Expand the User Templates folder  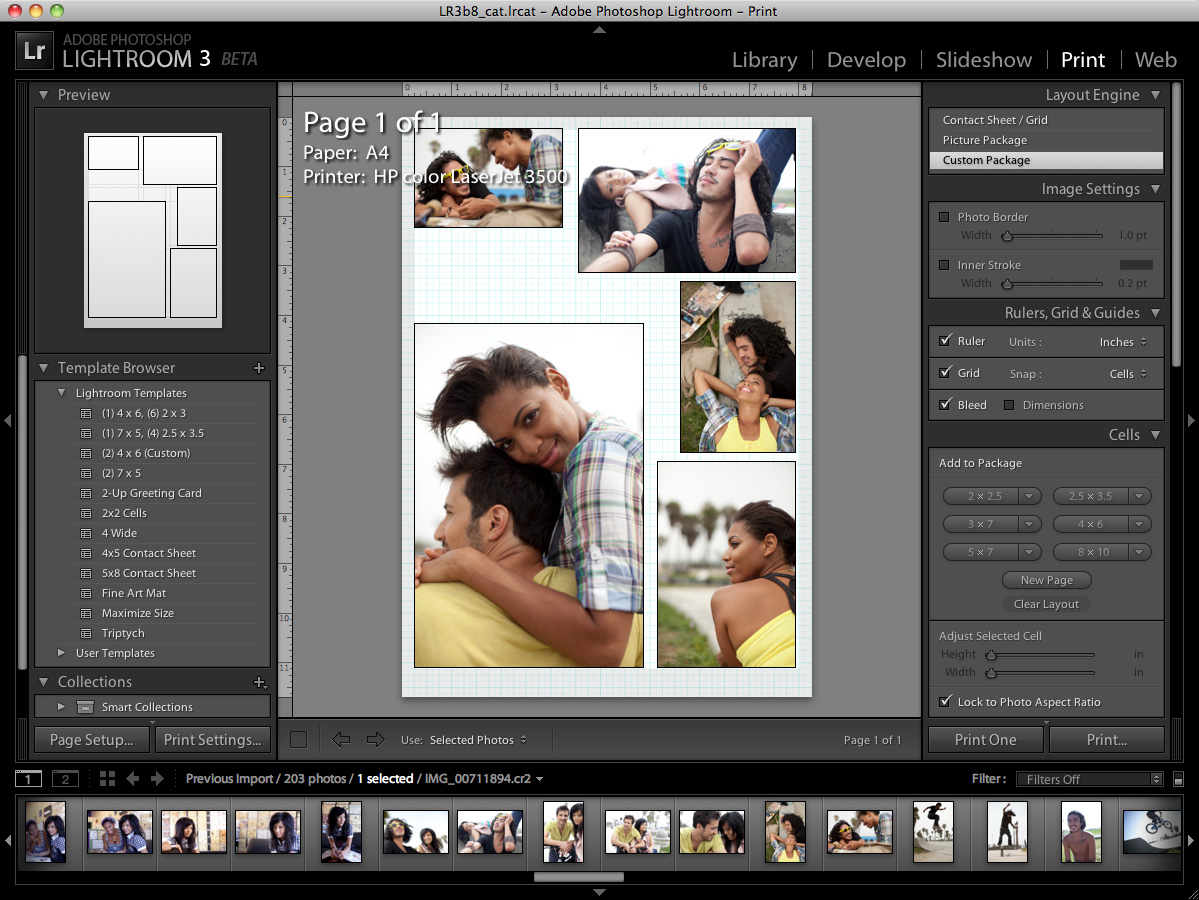click(x=62, y=653)
